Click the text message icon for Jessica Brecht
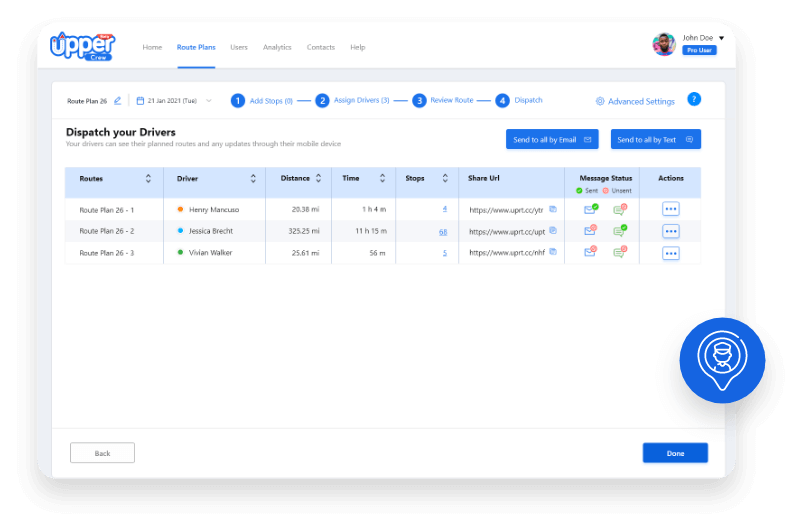The height and width of the screenshot is (531, 803). [x=620, y=230]
